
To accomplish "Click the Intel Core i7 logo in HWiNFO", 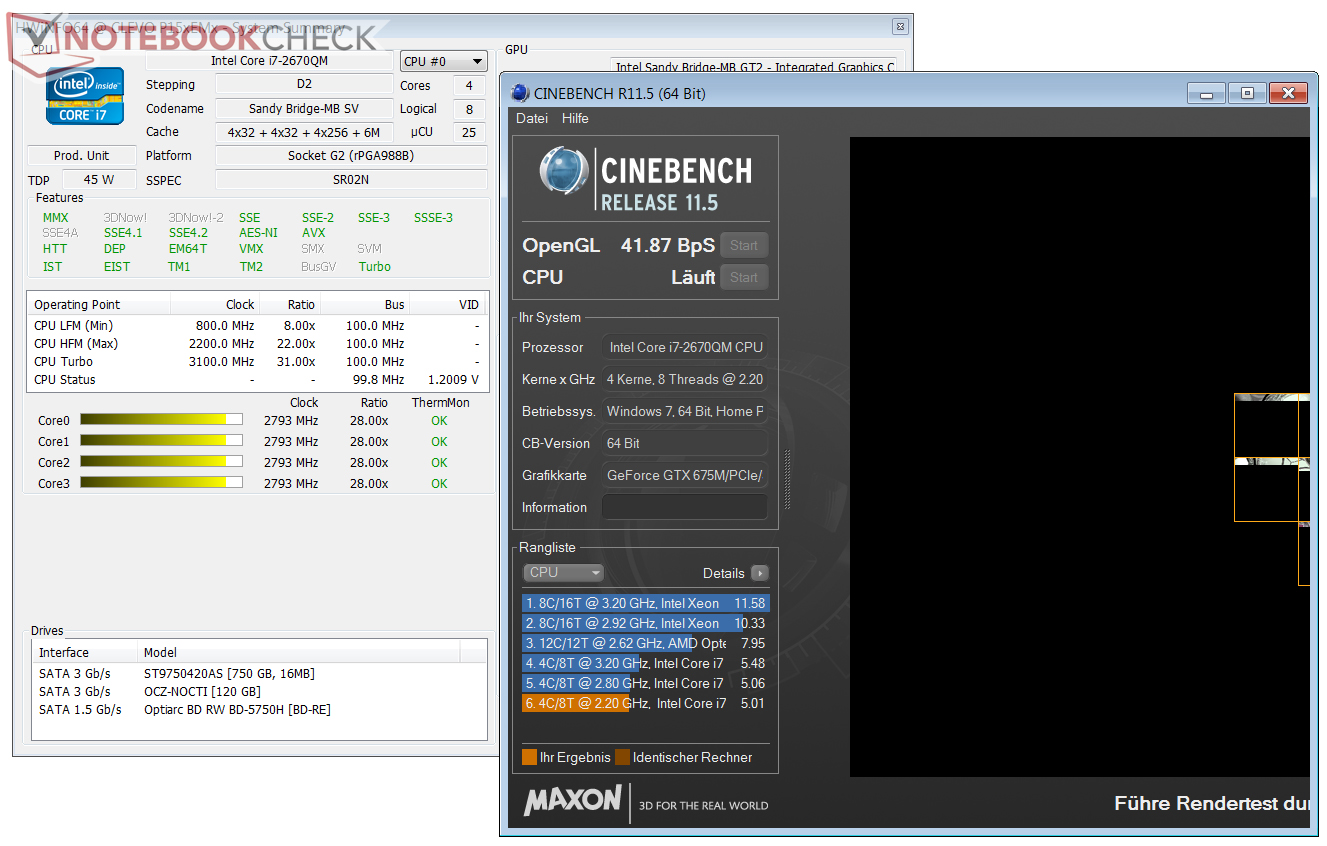I will (x=85, y=96).
